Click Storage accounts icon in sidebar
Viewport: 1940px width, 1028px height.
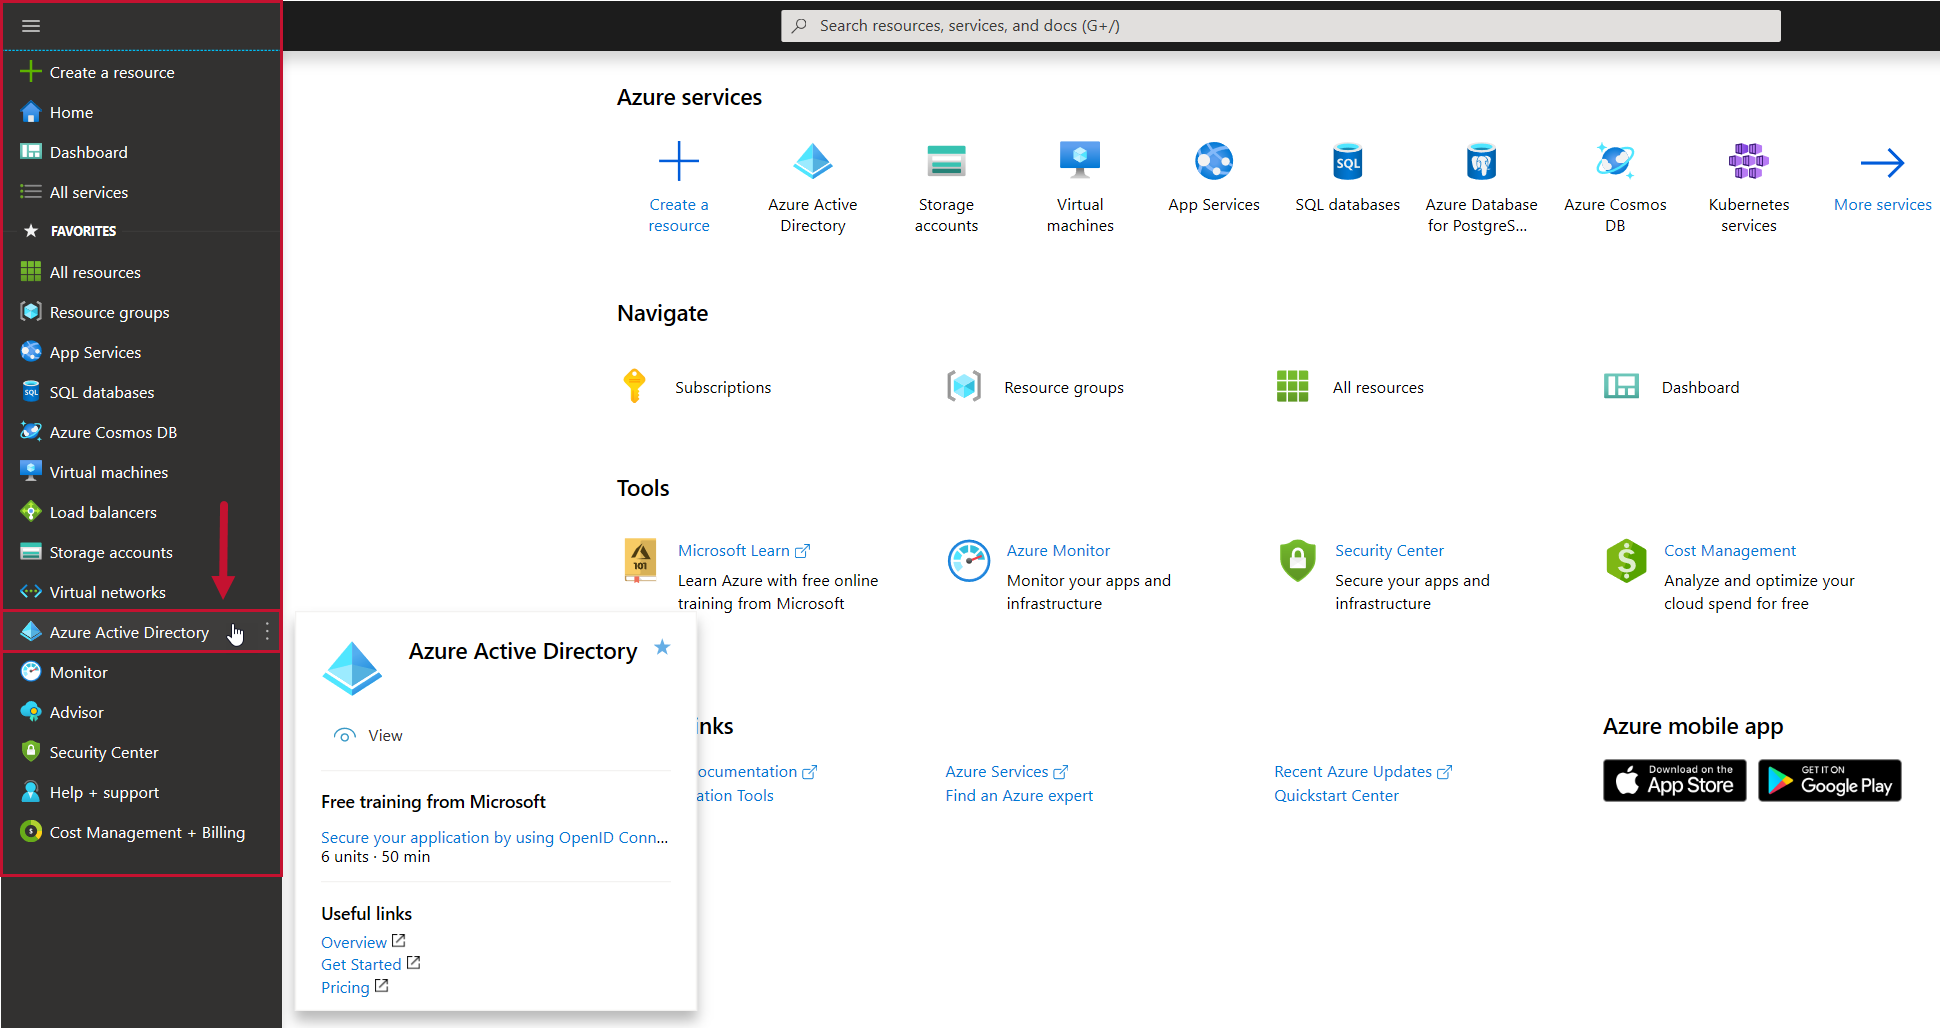tap(31, 552)
